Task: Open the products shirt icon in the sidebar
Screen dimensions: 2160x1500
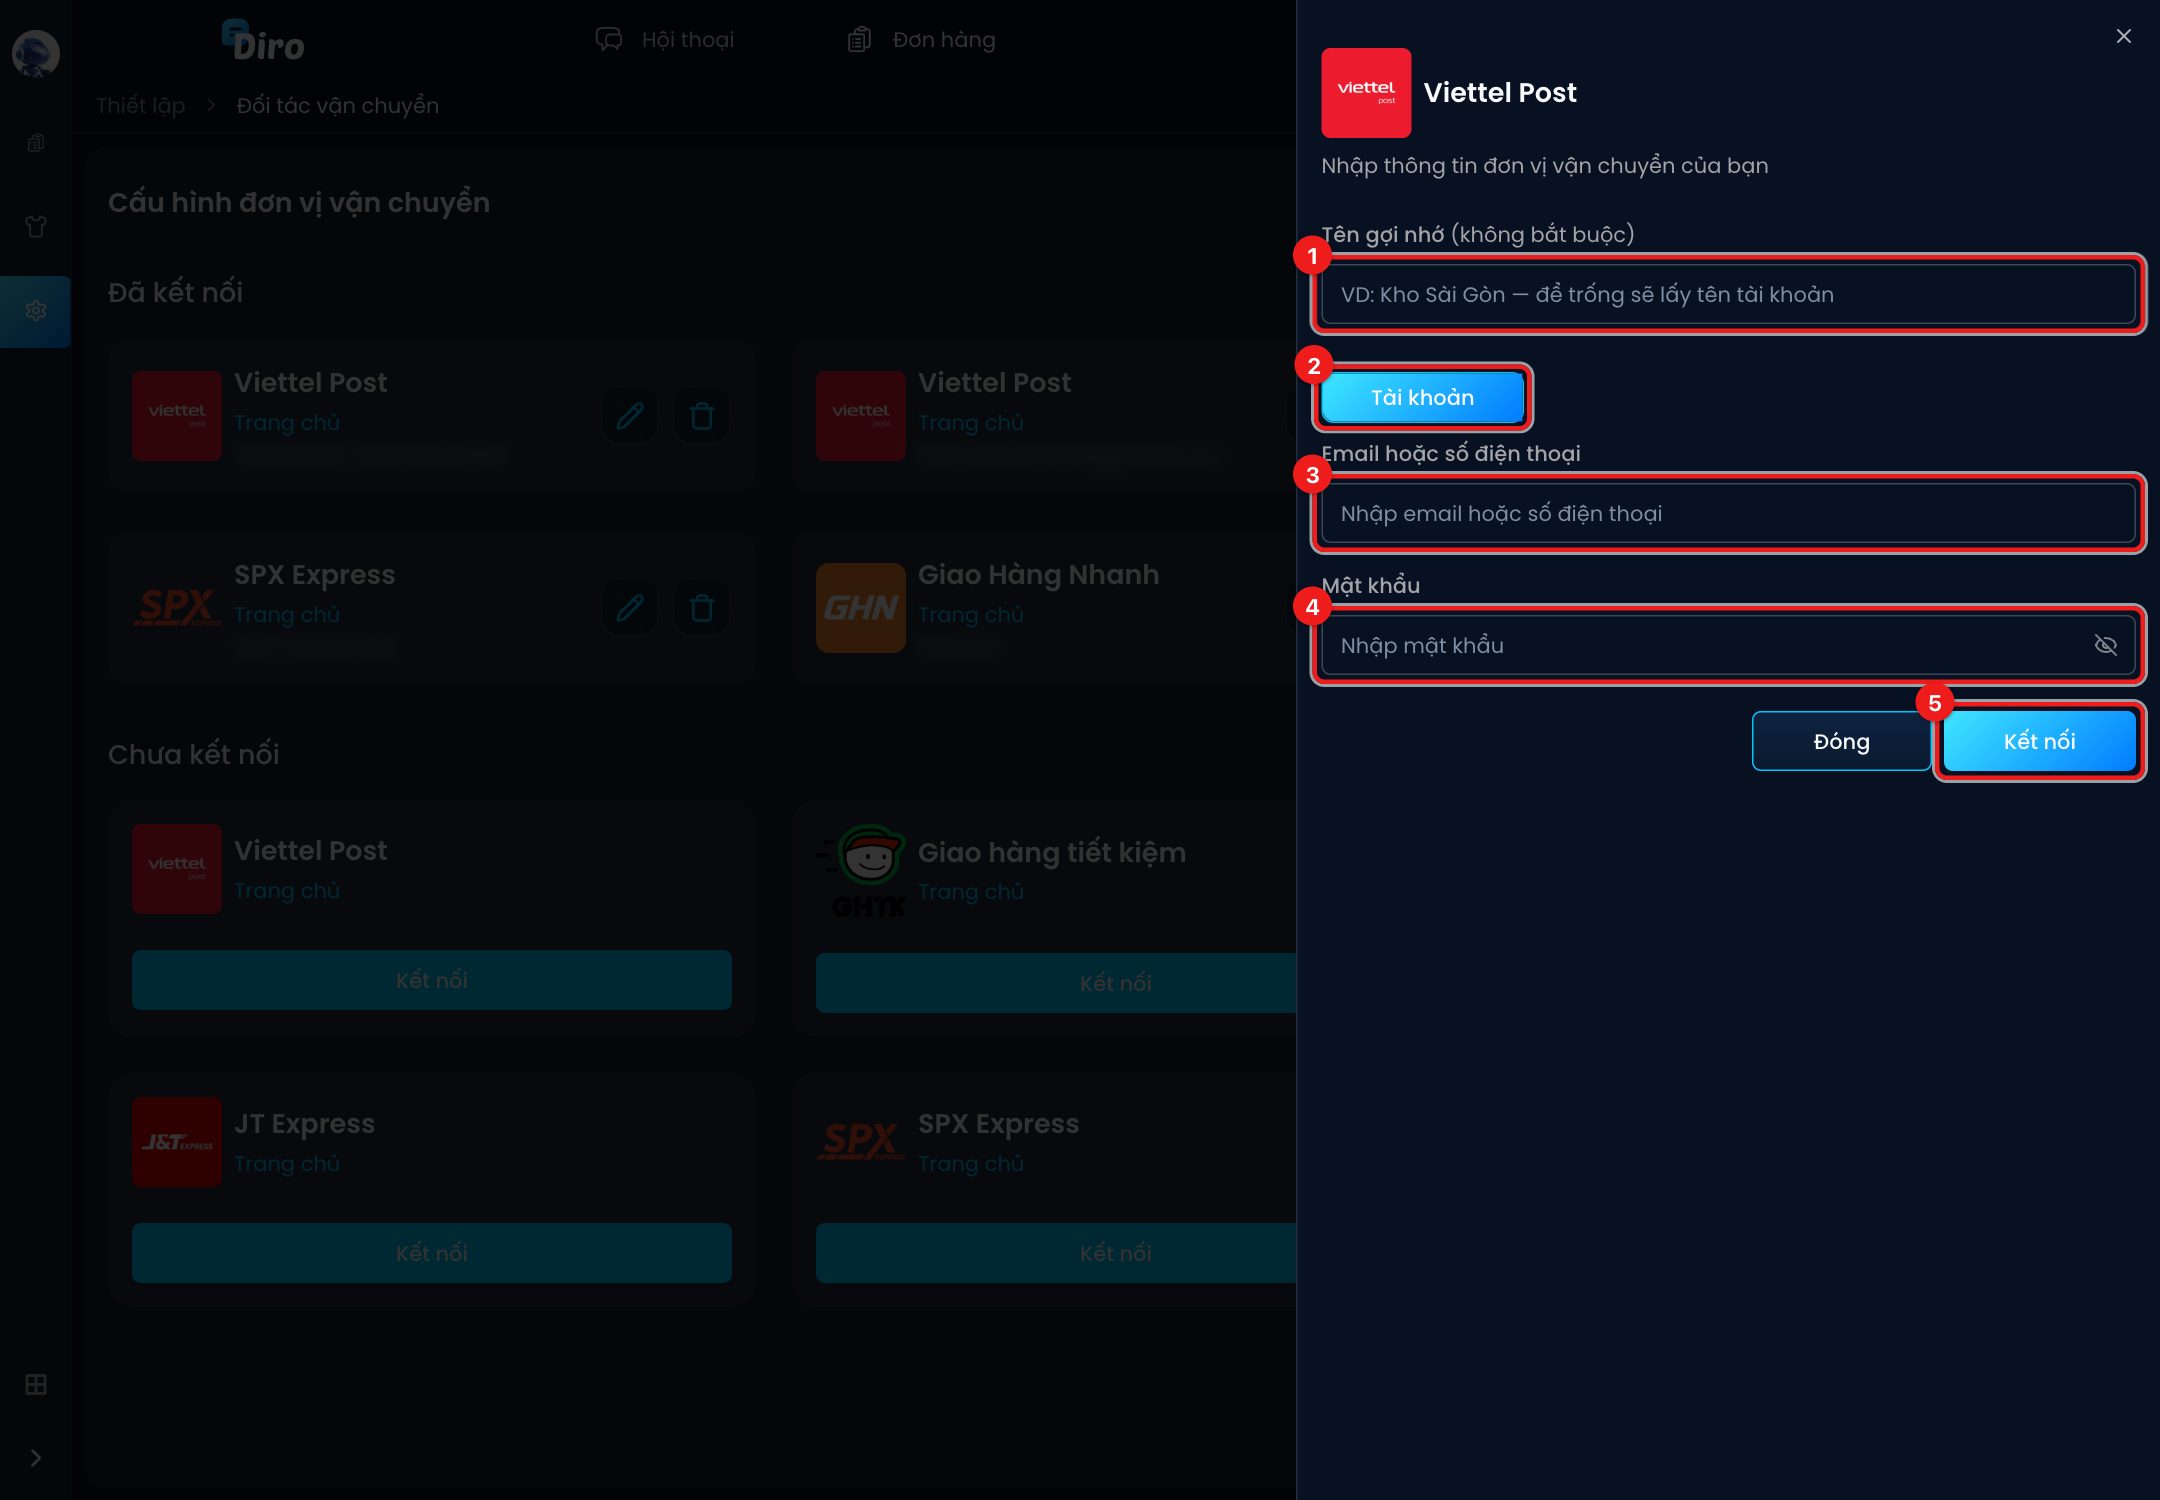Action: pos(35,226)
